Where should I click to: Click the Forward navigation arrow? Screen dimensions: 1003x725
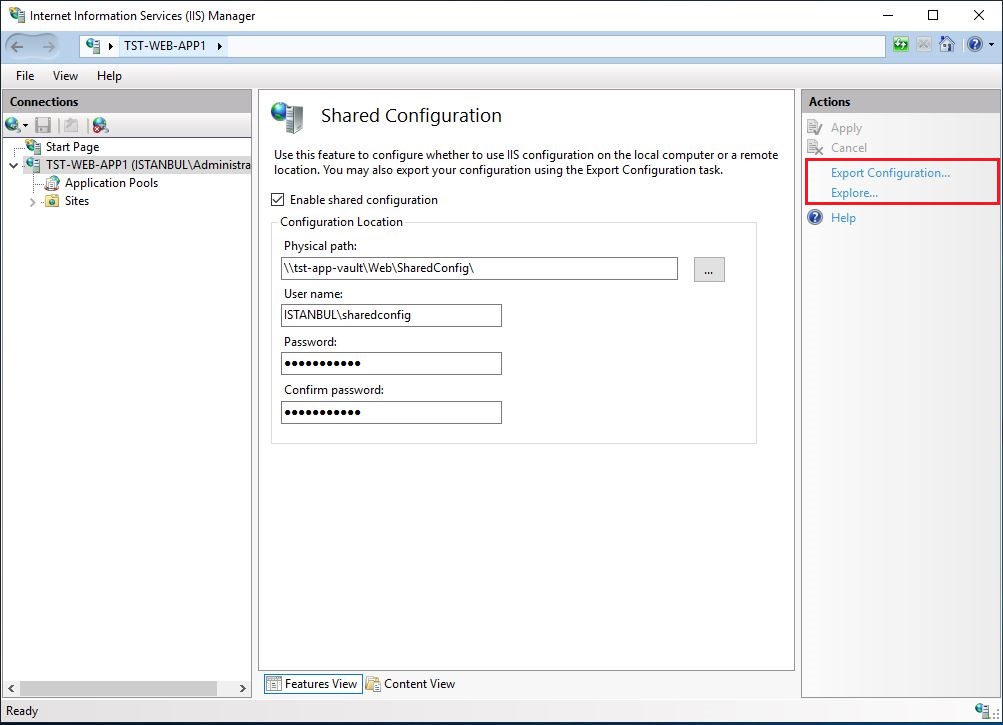(49, 46)
